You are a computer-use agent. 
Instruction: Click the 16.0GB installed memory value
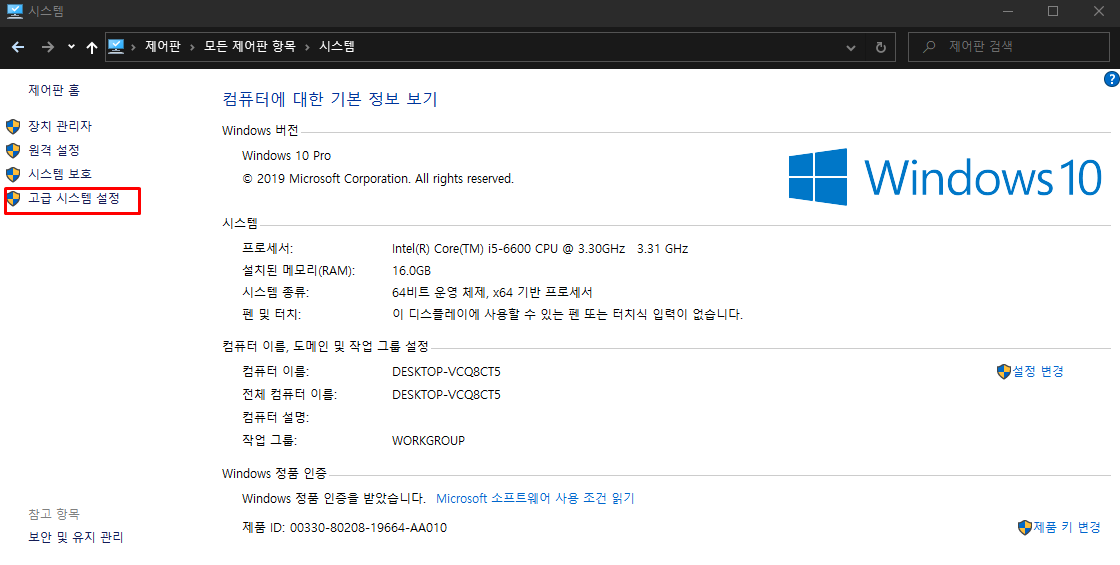[411, 271]
